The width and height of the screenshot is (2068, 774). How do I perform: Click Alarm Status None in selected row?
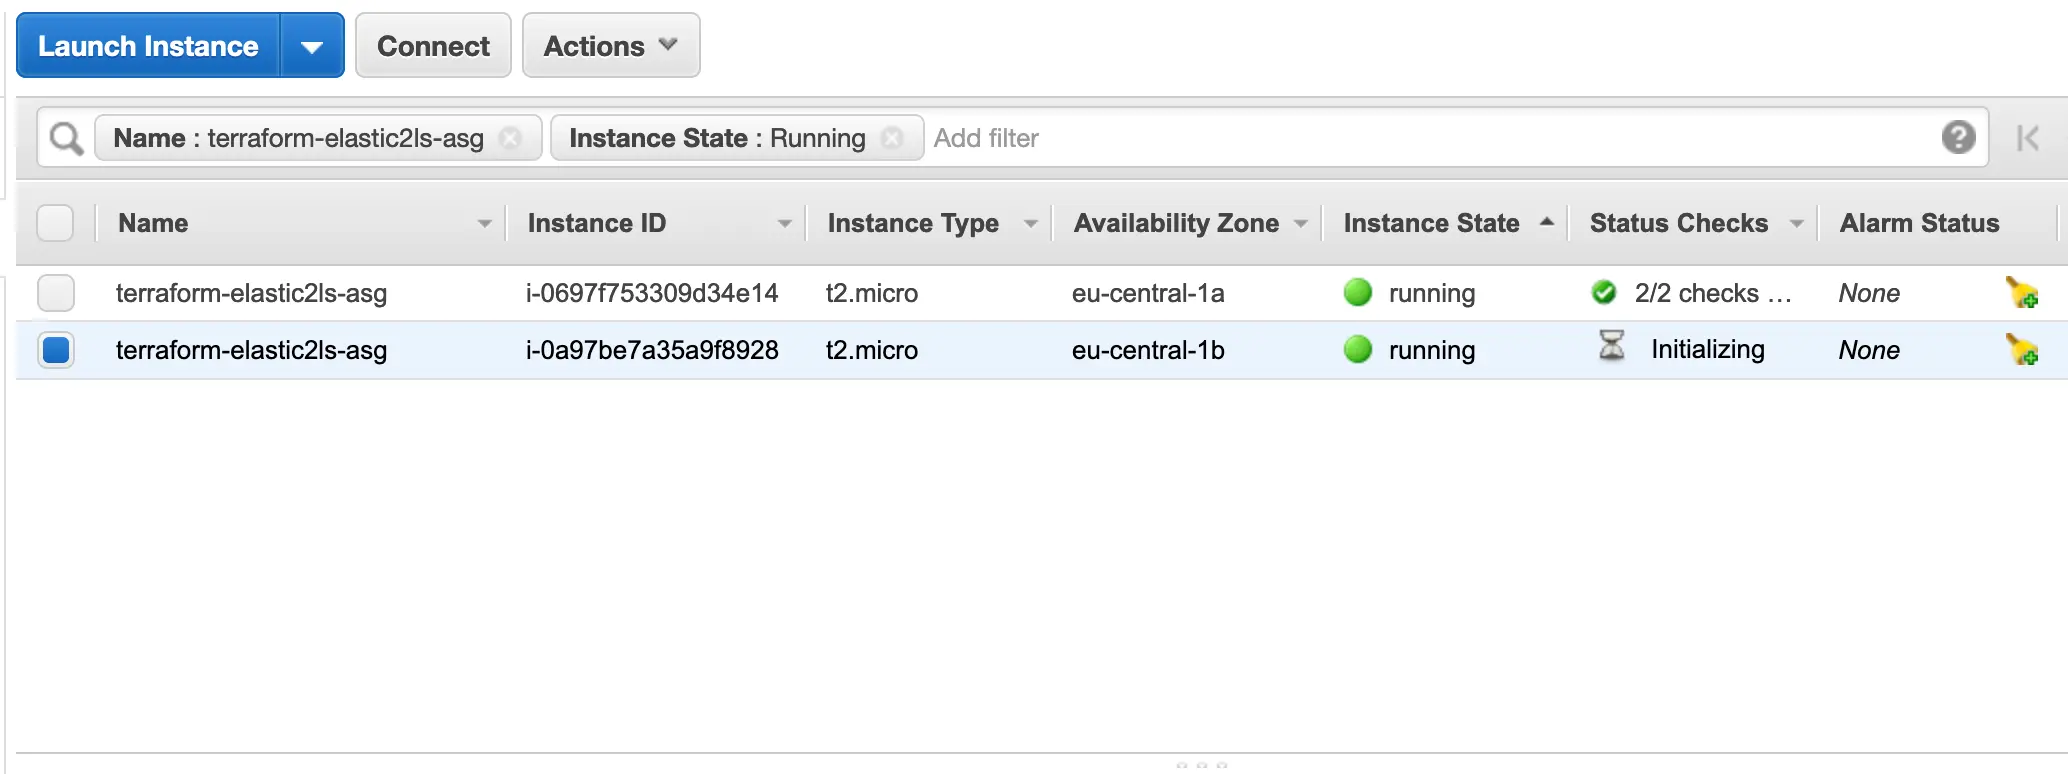coord(1869,350)
